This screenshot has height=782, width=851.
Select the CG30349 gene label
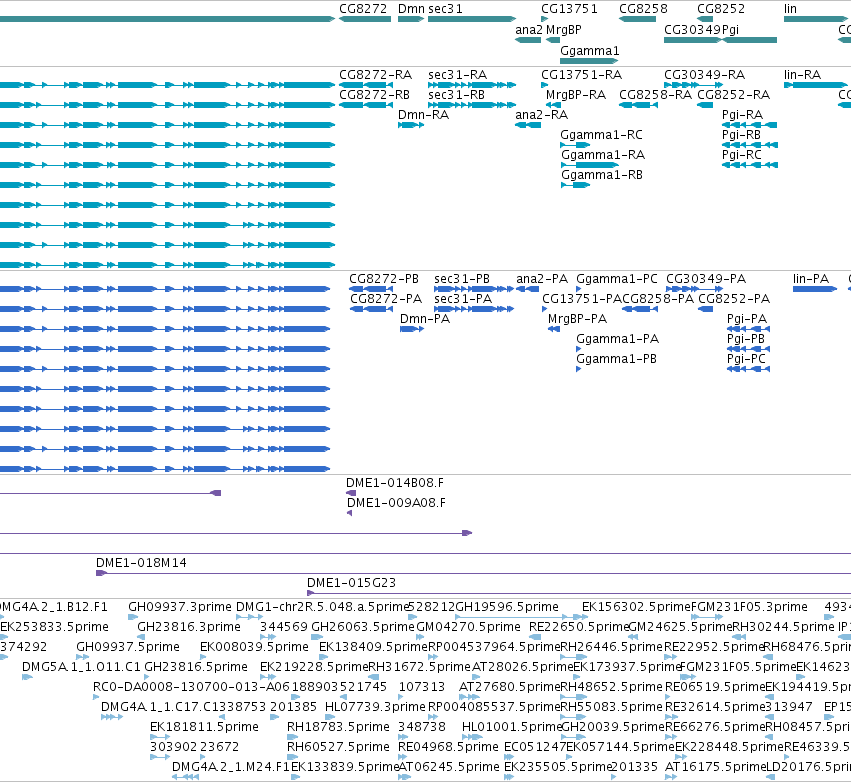[693, 29]
